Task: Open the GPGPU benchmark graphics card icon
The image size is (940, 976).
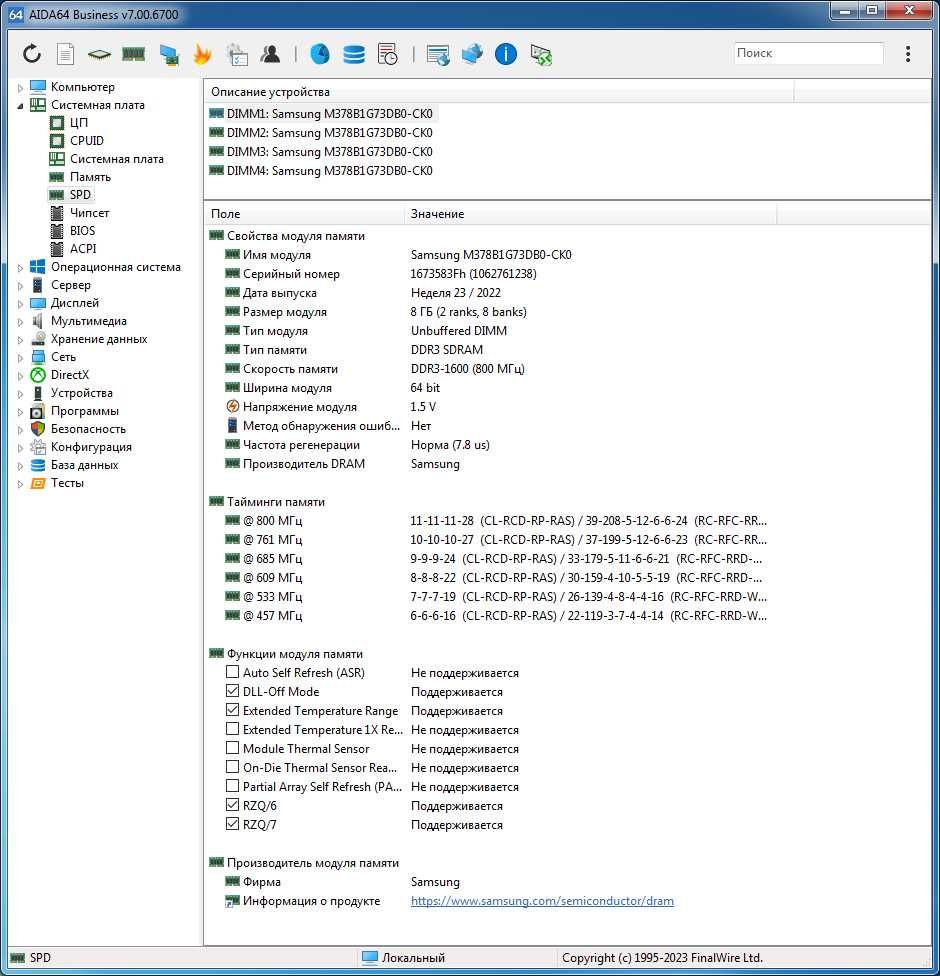Action: pyautogui.click(x=169, y=55)
